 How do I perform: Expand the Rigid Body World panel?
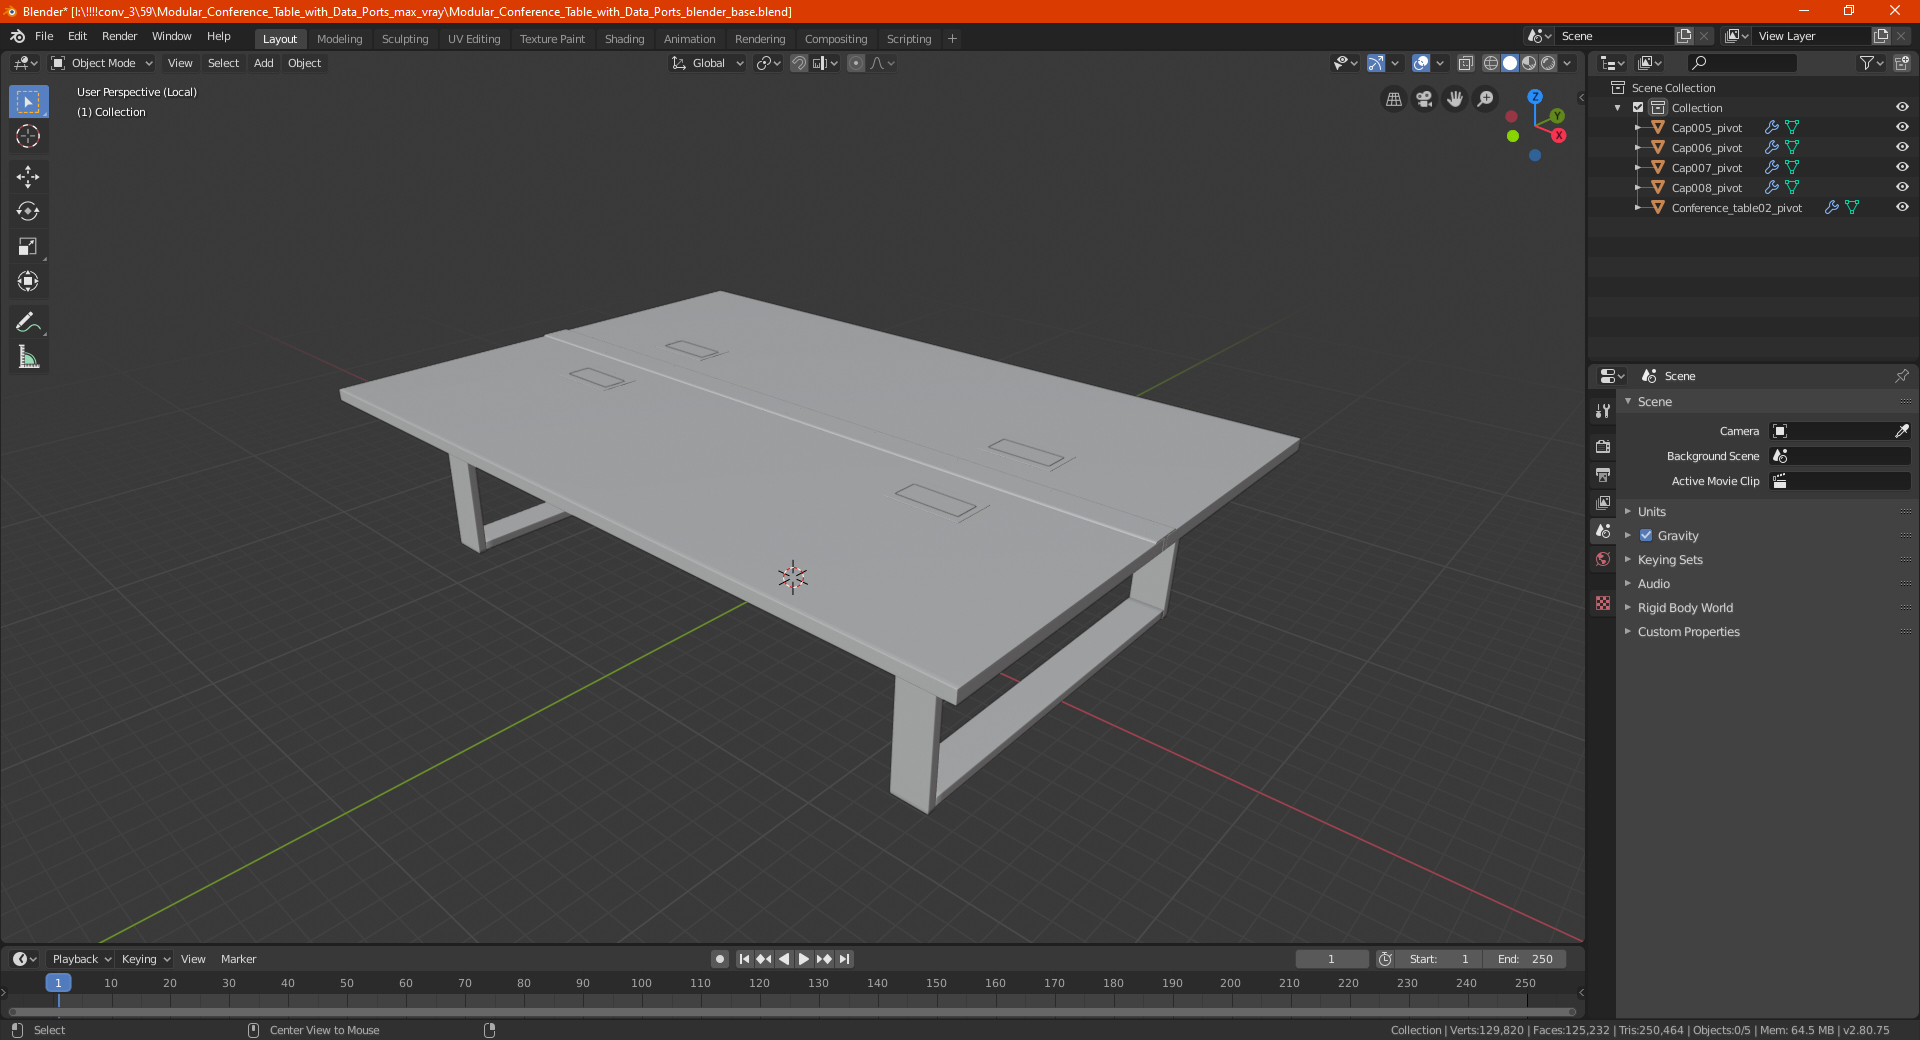click(x=1685, y=607)
